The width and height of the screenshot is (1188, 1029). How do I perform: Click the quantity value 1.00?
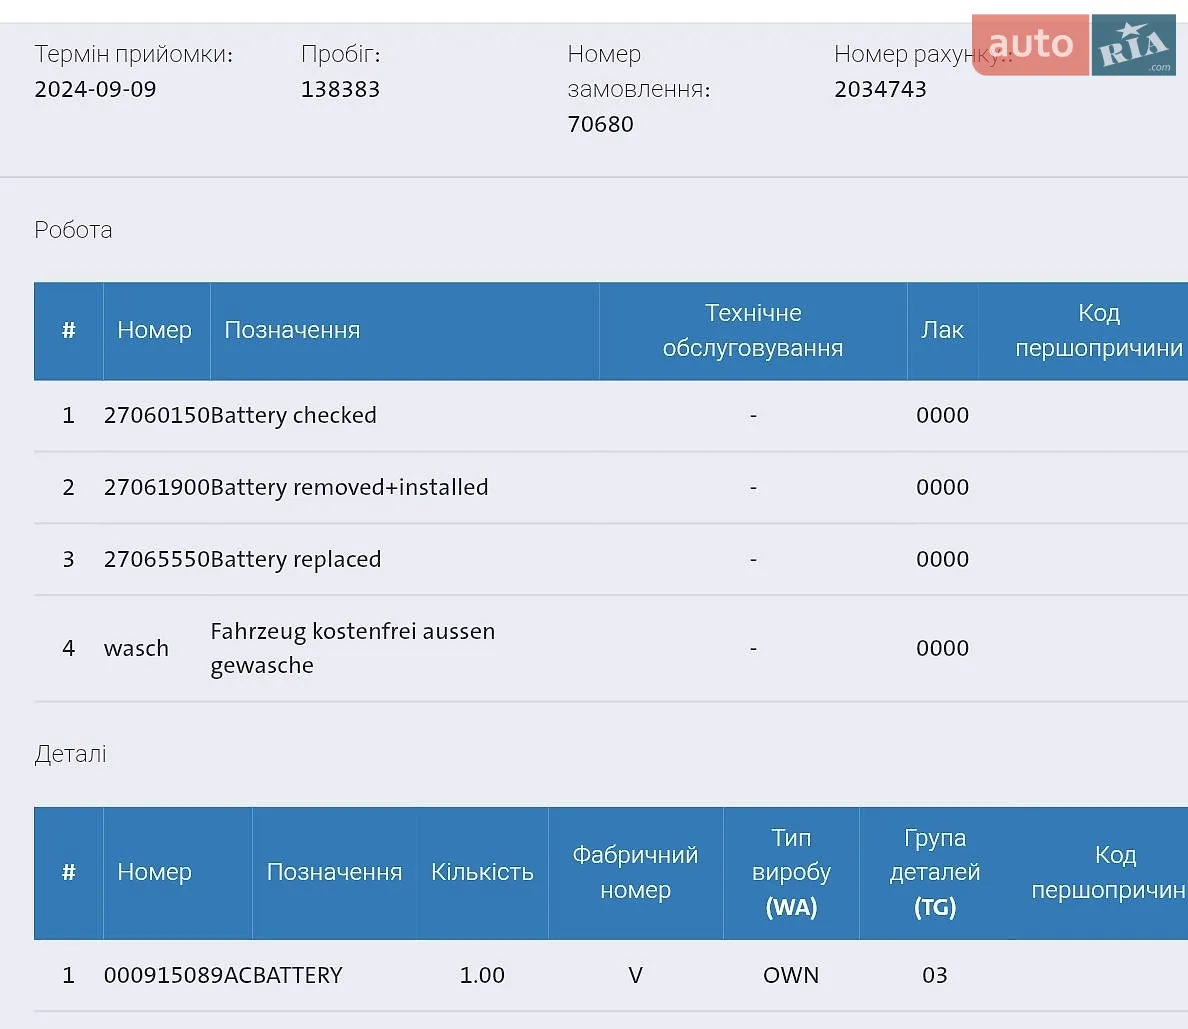point(482,975)
